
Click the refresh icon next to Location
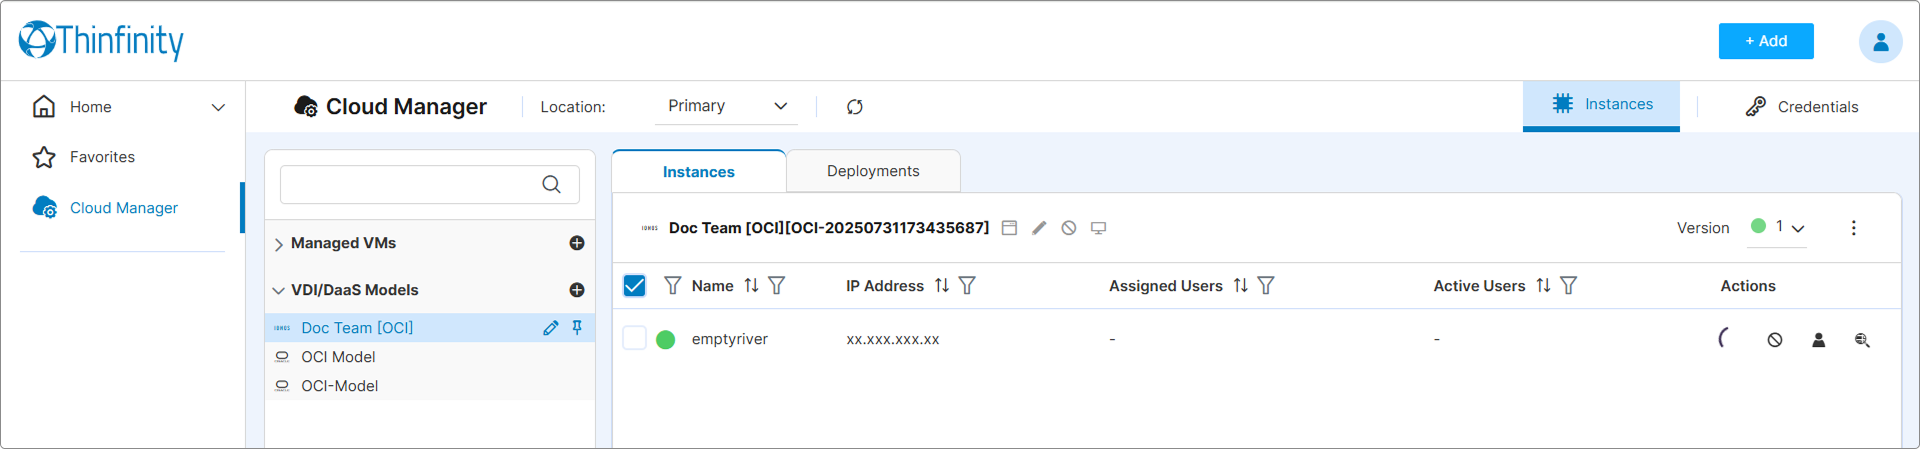click(x=855, y=107)
